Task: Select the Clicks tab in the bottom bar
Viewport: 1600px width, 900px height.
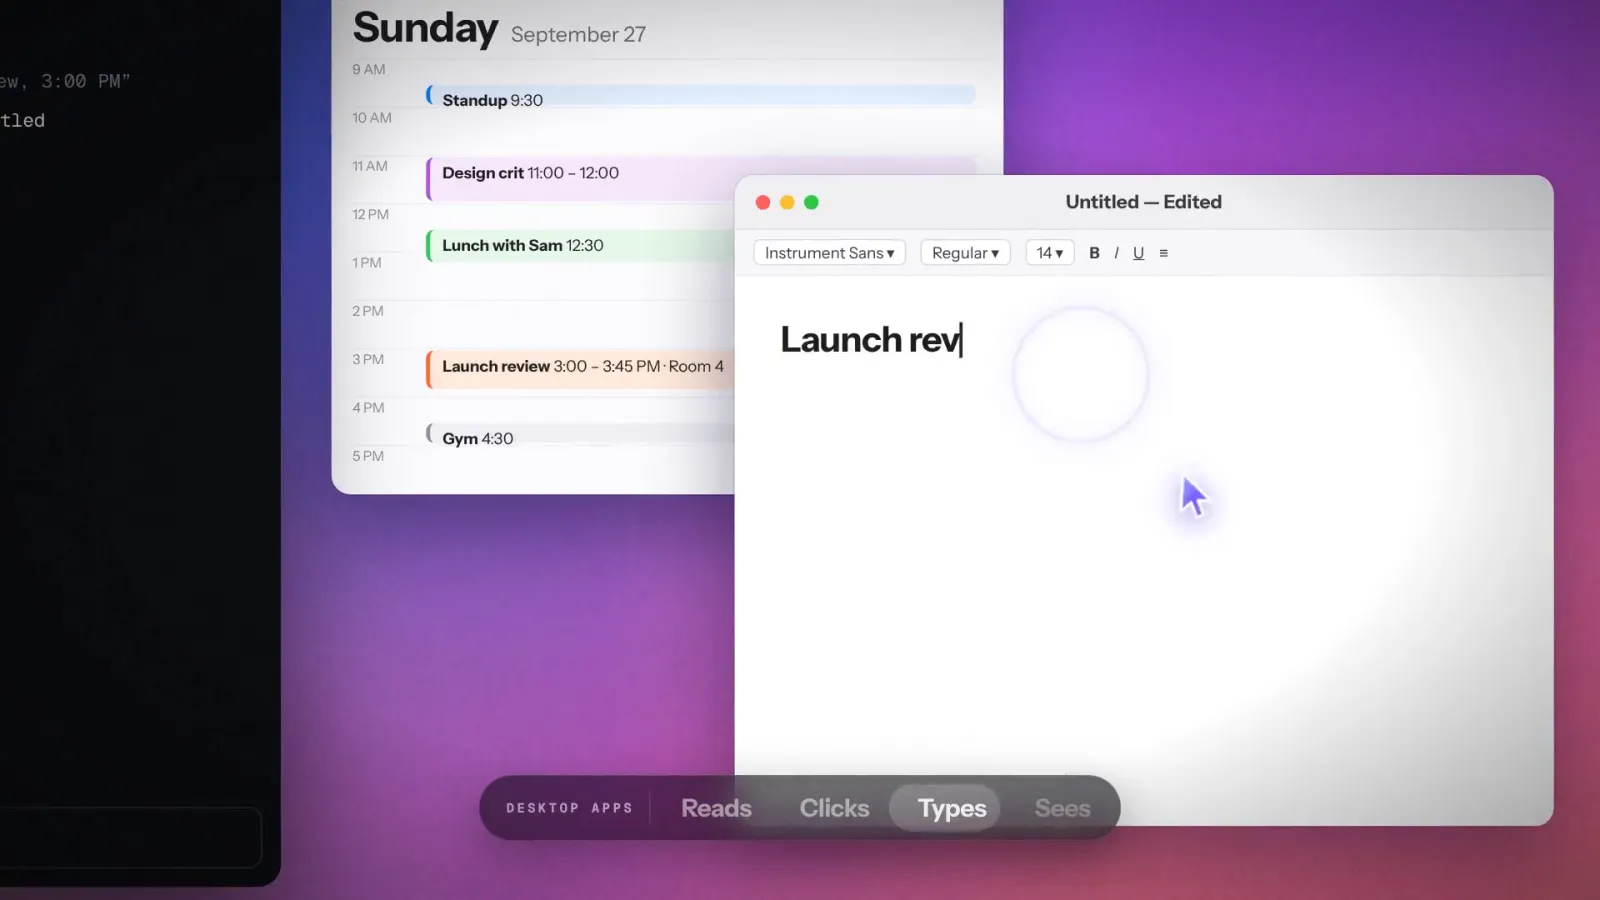Action: pyautogui.click(x=834, y=808)
